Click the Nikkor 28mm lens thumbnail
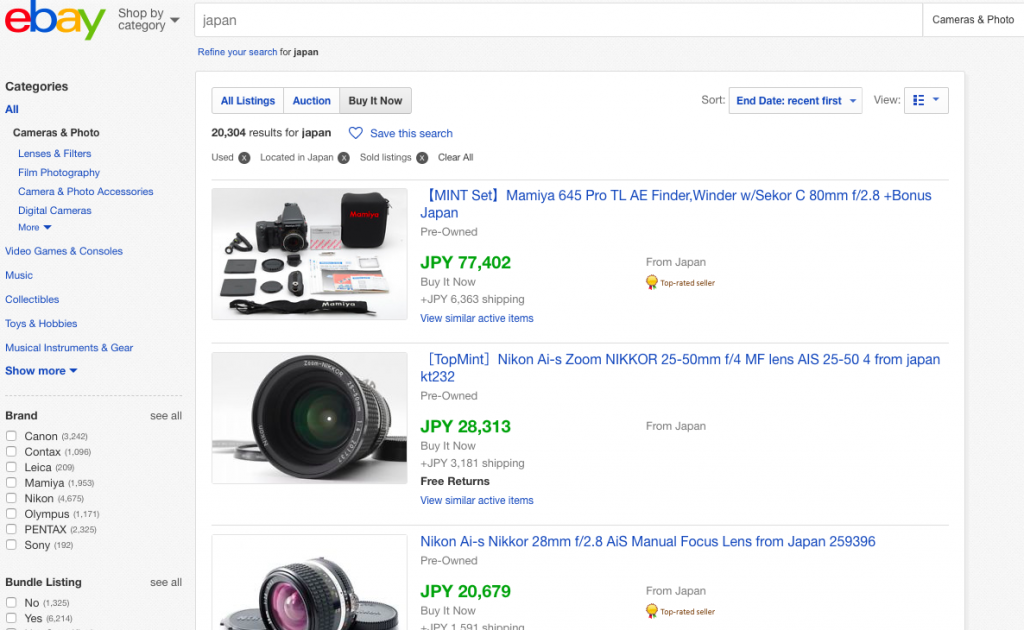Image resolution: width=1024 pixels, height=630 pixels. (x=310, y=582)
